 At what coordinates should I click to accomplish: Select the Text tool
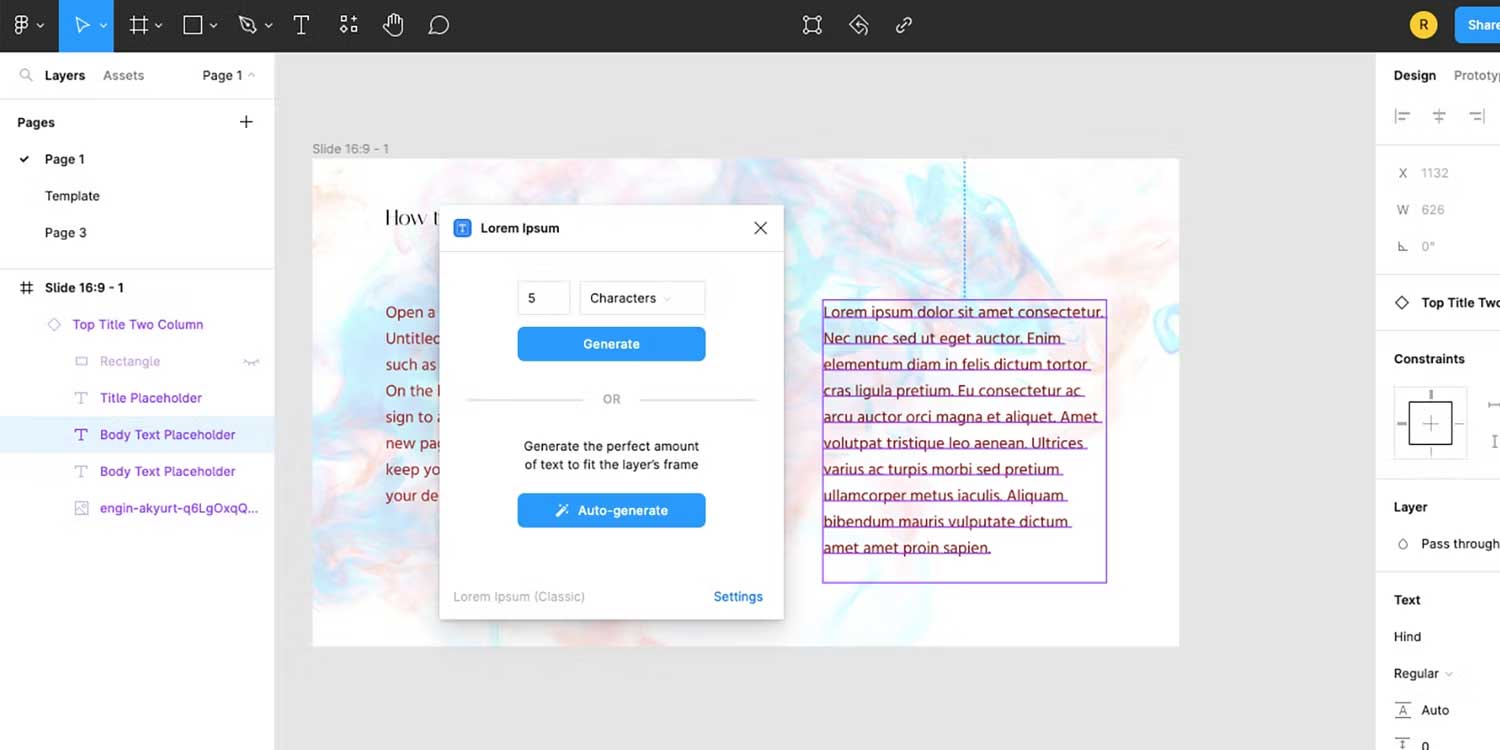[301, 25]
